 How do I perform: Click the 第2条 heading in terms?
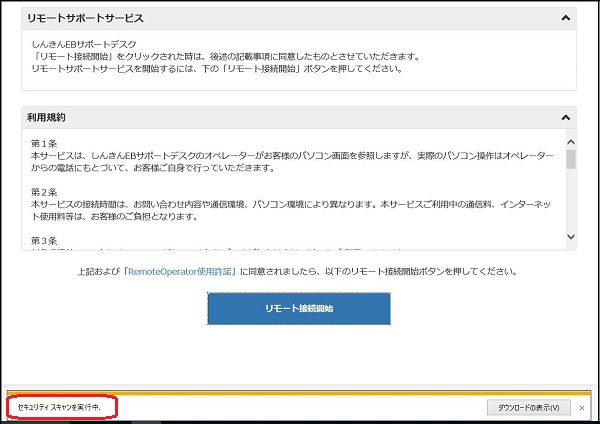click(x=44, y=192)
